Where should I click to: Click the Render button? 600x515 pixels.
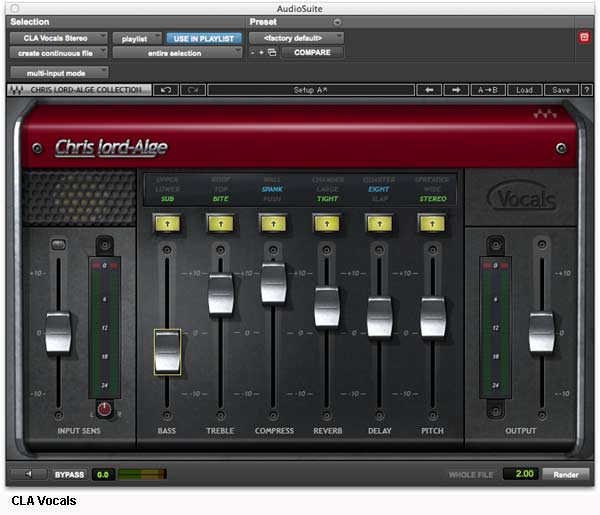pos(566,474)
